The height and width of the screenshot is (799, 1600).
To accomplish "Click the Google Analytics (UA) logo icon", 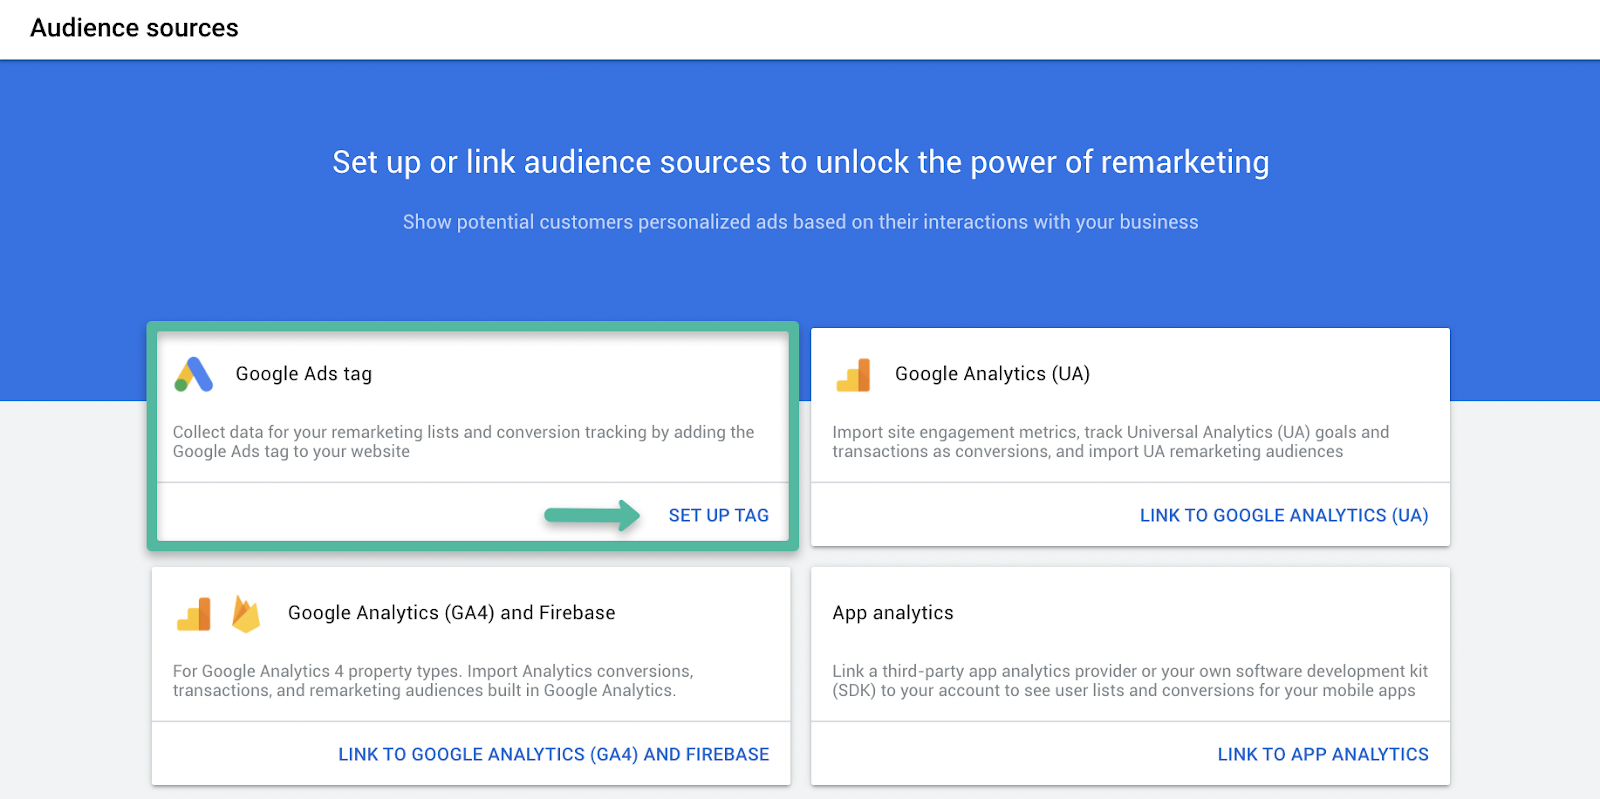I will click(853, 375).
